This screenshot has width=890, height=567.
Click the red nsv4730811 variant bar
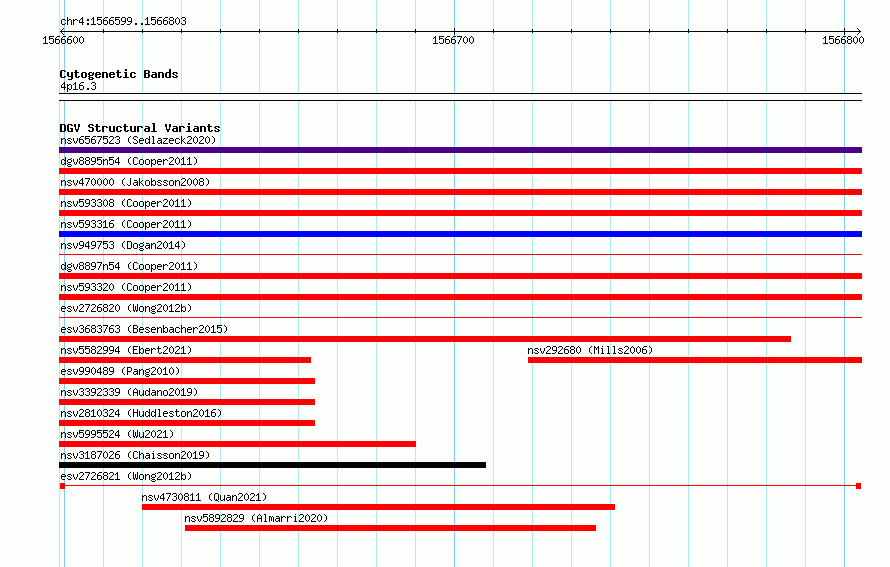click(379, 507)
